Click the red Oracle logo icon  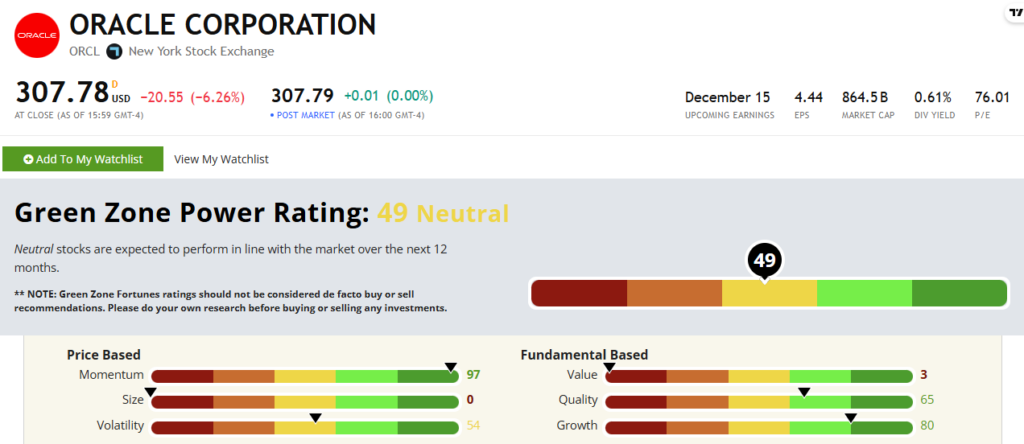click(37, 35)
